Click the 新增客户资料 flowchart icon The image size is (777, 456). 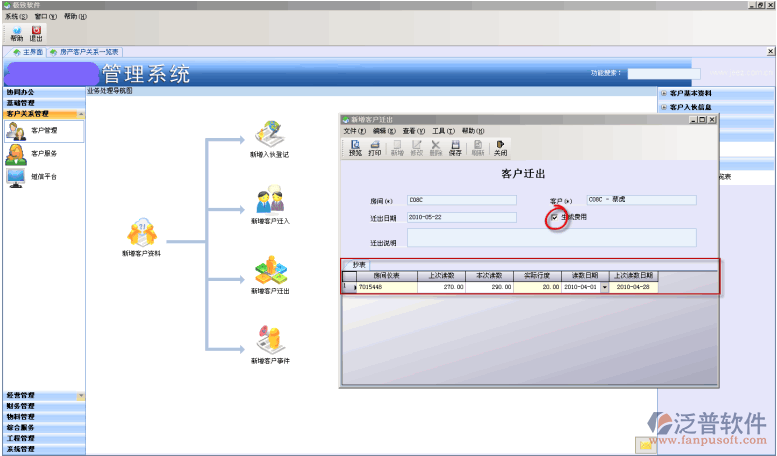point(142,232)
